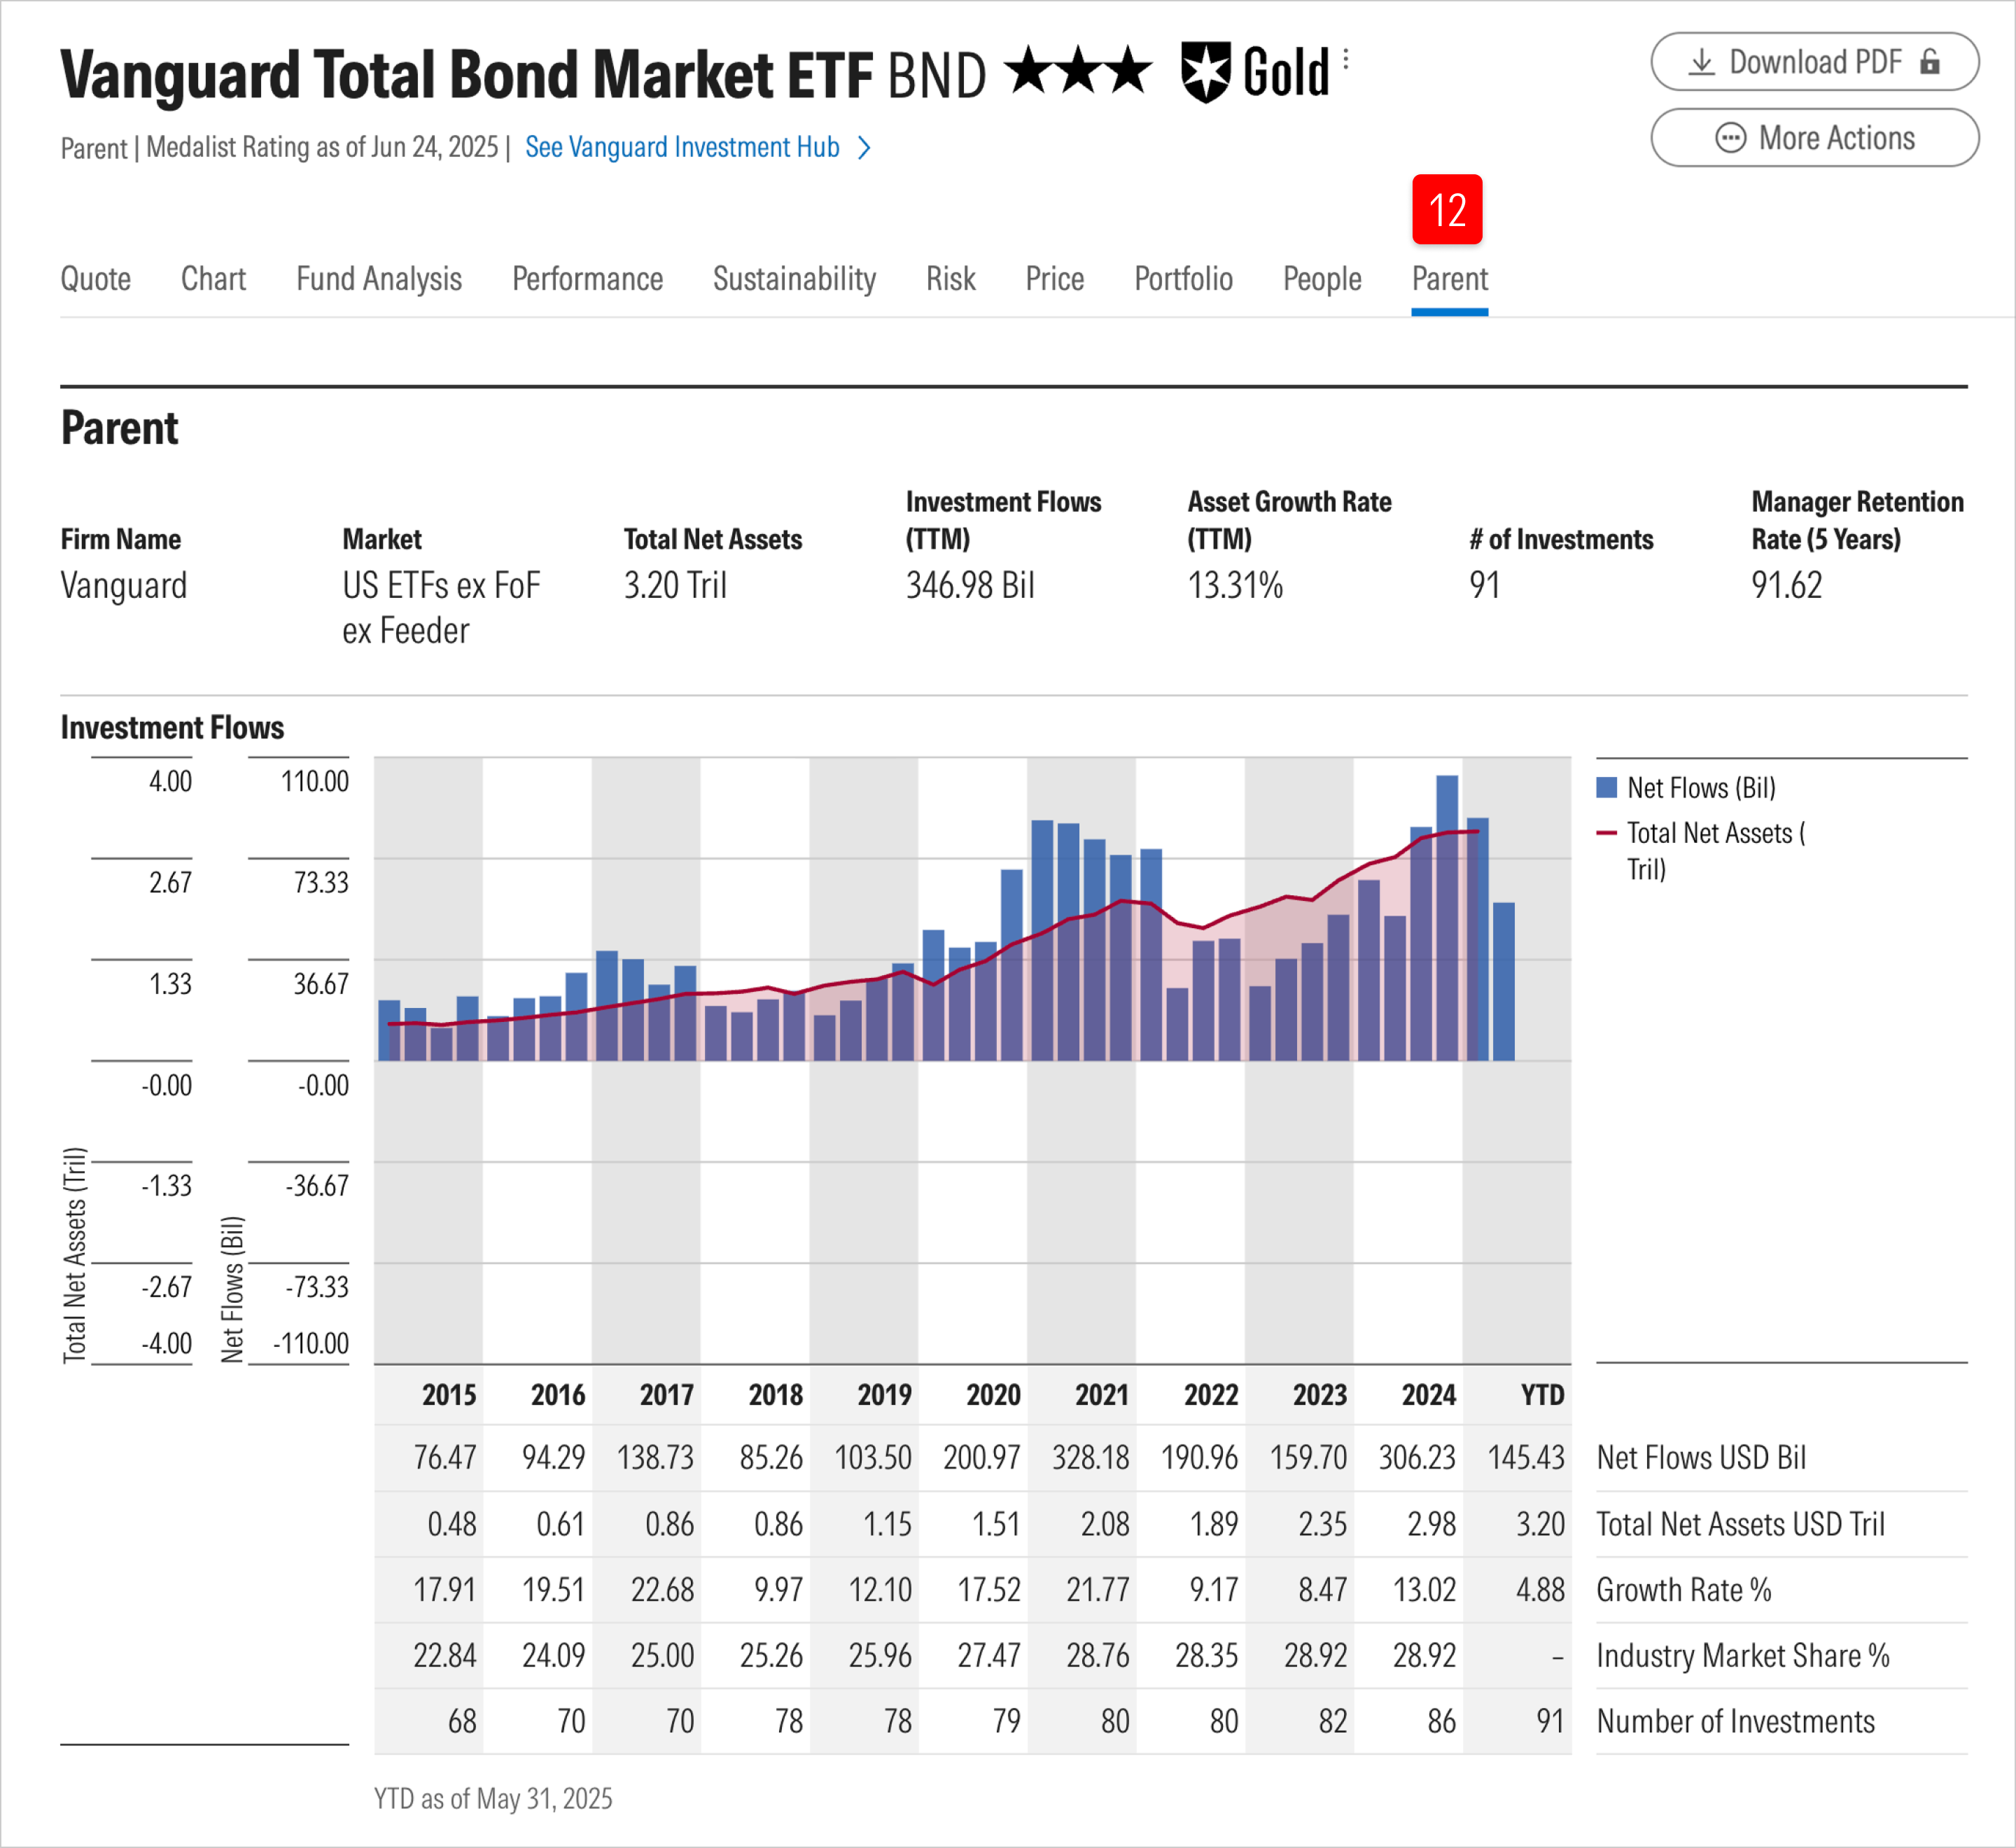
Task: Click the Morningstar Gold medalist badge icon
Action: tap(1206, 72)
